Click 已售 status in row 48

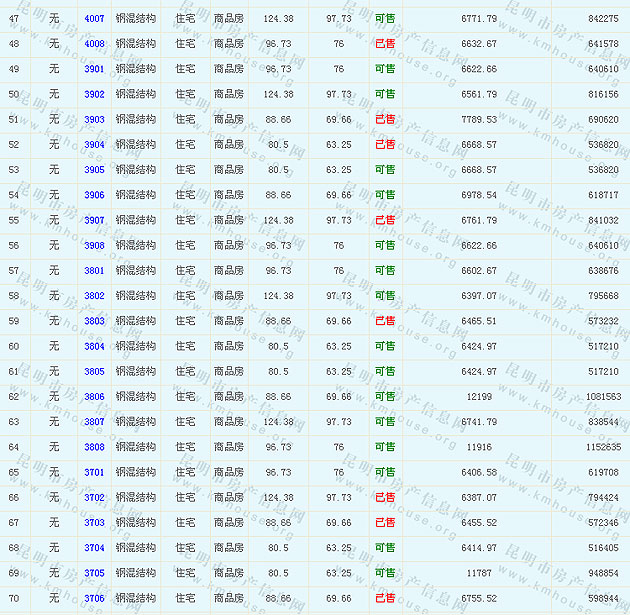[x=385, y=44]
